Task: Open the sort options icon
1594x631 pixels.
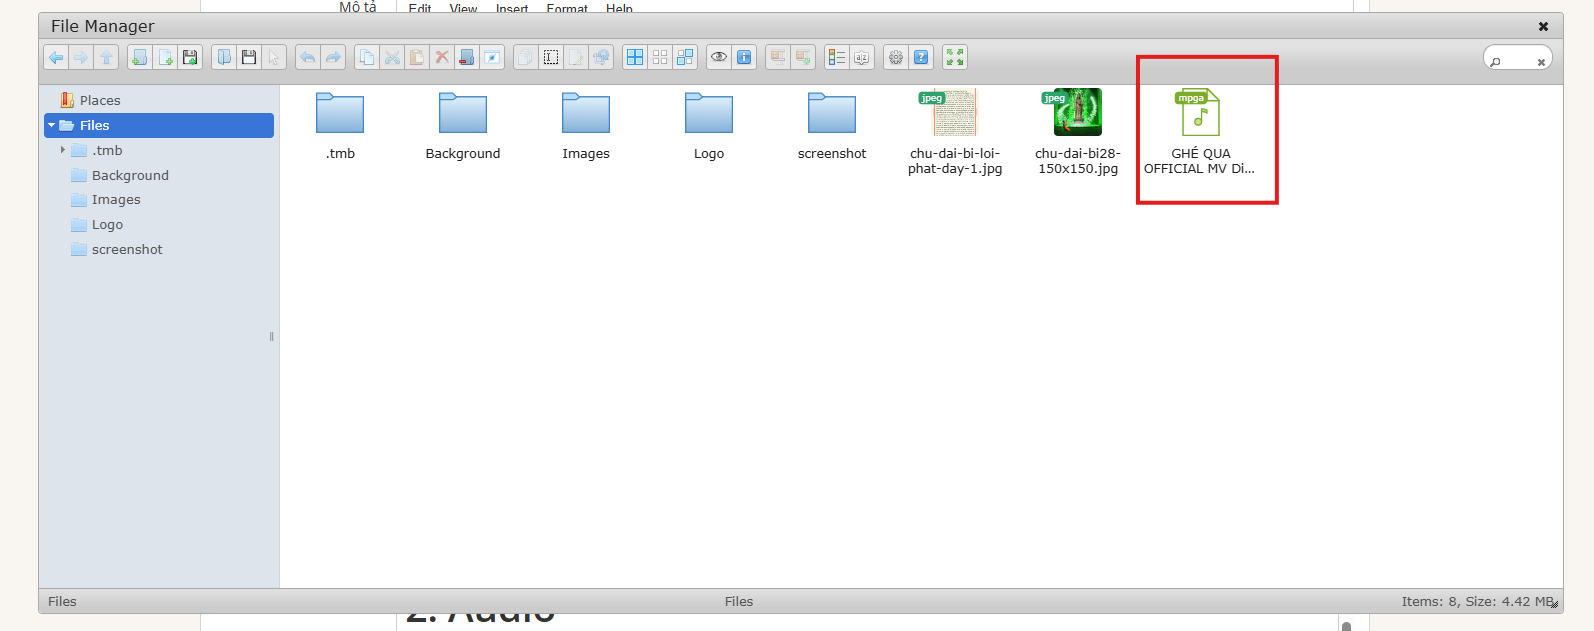Action: 862,58
